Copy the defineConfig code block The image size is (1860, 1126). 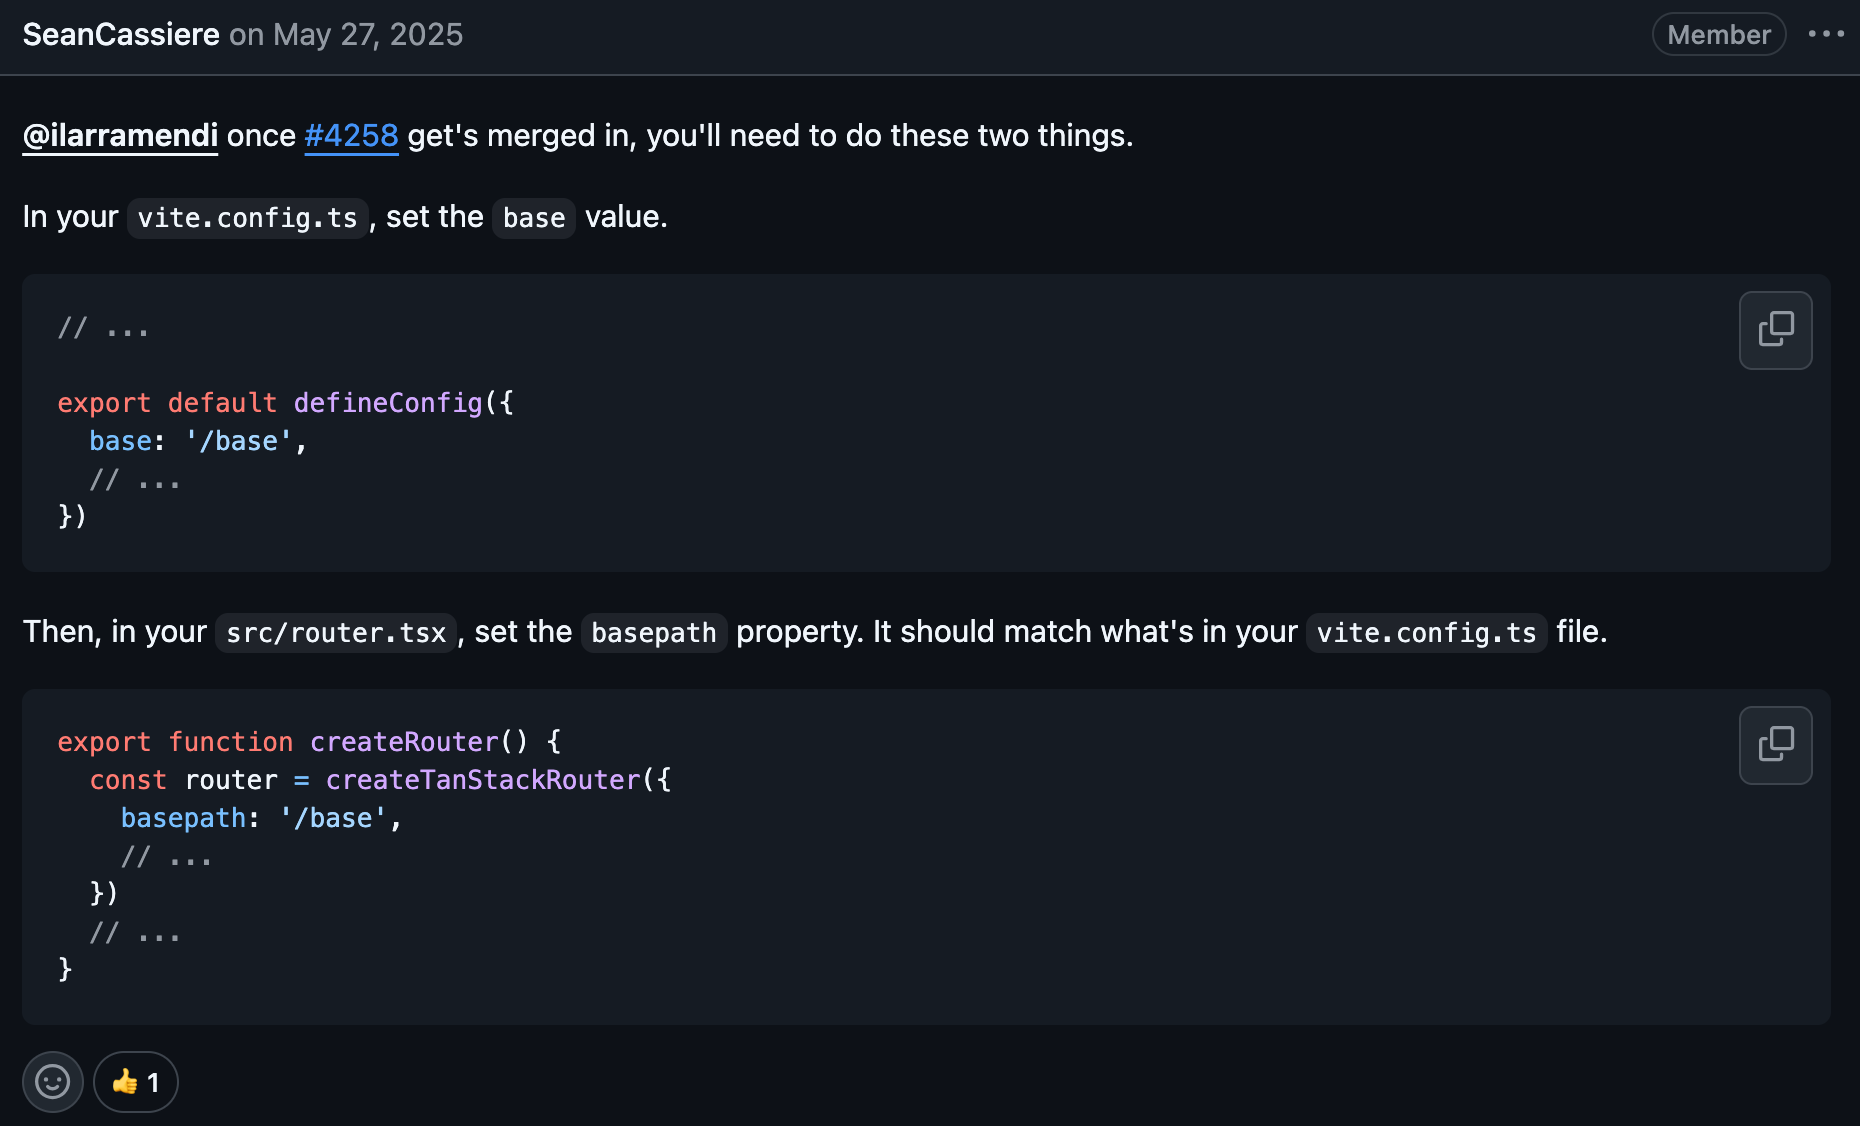(x=1775, y=330)
